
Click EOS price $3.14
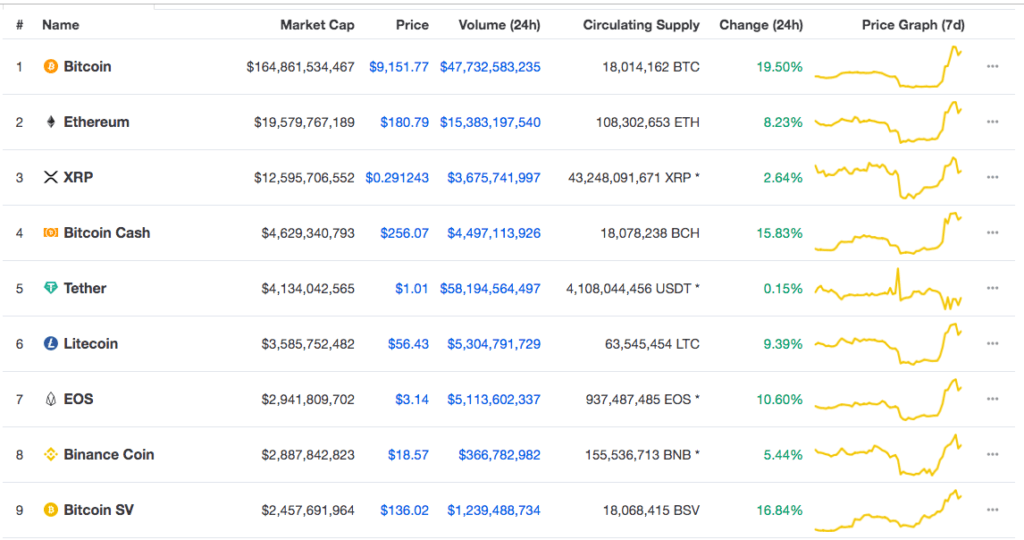pos(412,399)
